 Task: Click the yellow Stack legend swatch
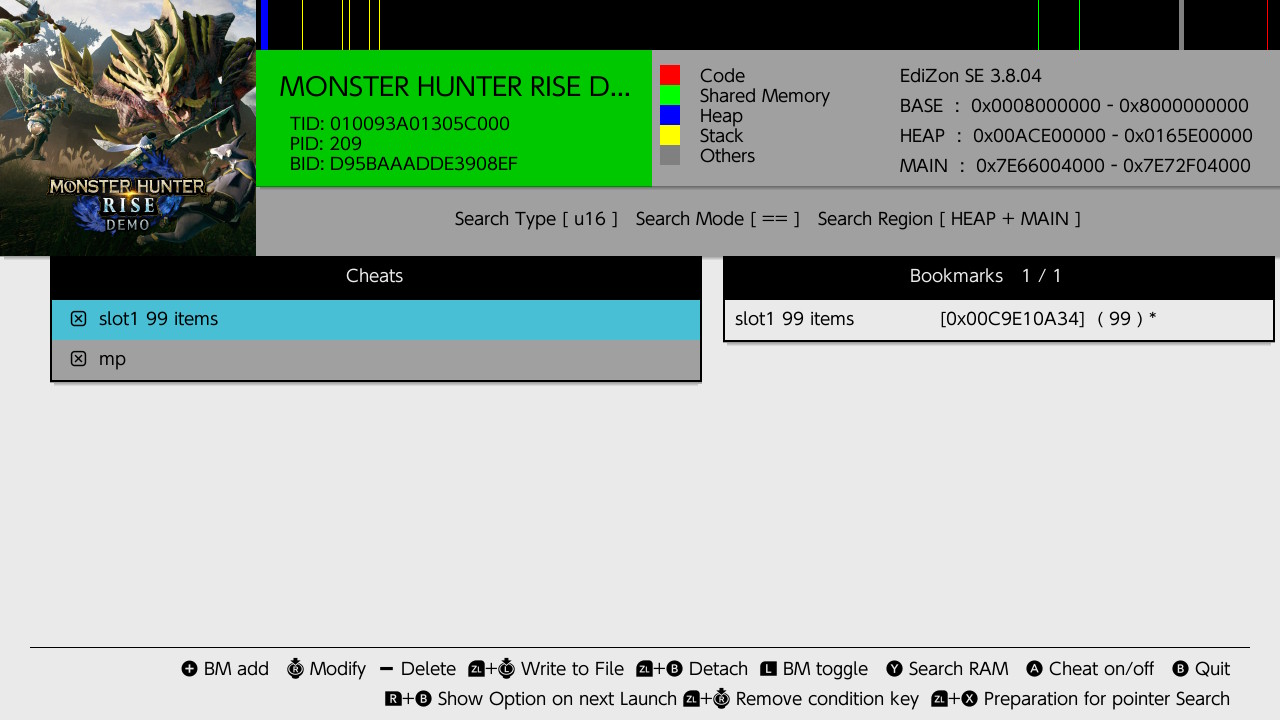670,135
